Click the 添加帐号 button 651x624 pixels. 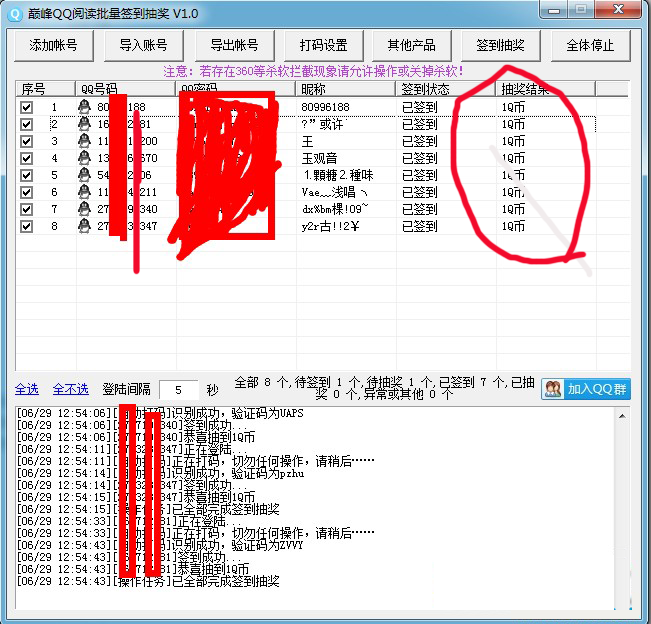[54, 45]
